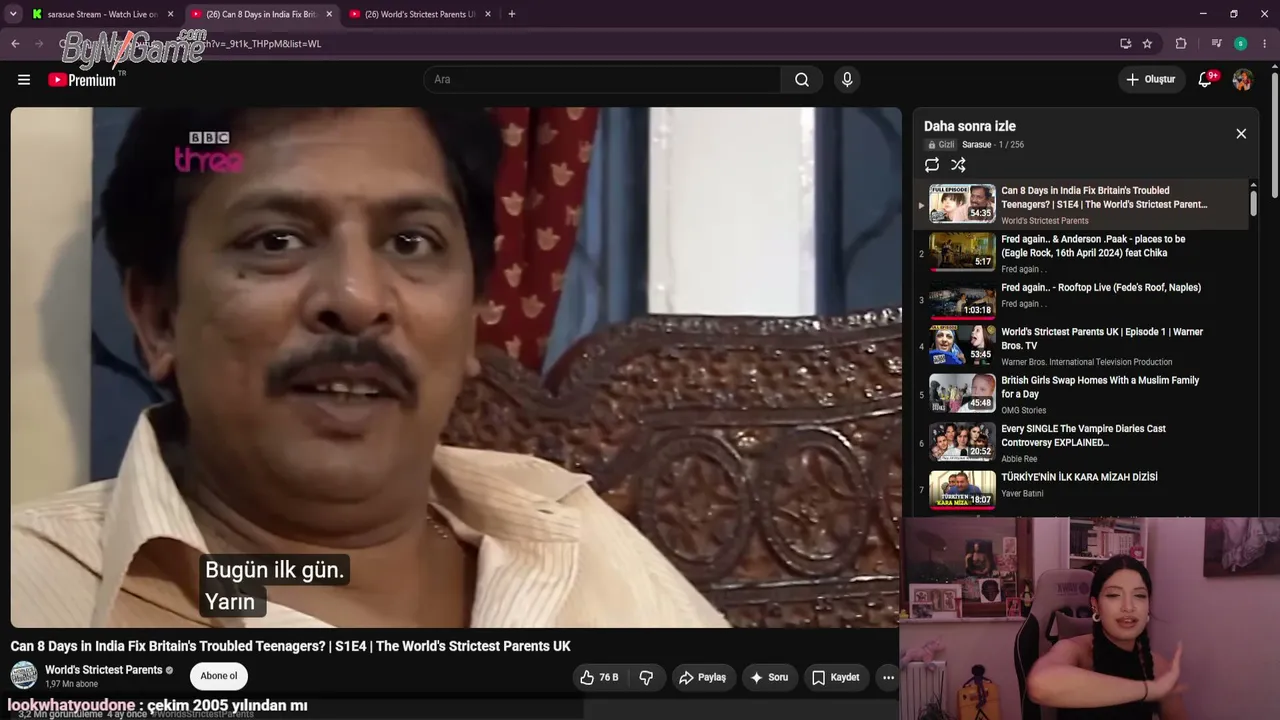Open thumbnail for British Girls Swap Homes
The height and width of the screenshot is (720, 1280).
(x=962, y=393)
